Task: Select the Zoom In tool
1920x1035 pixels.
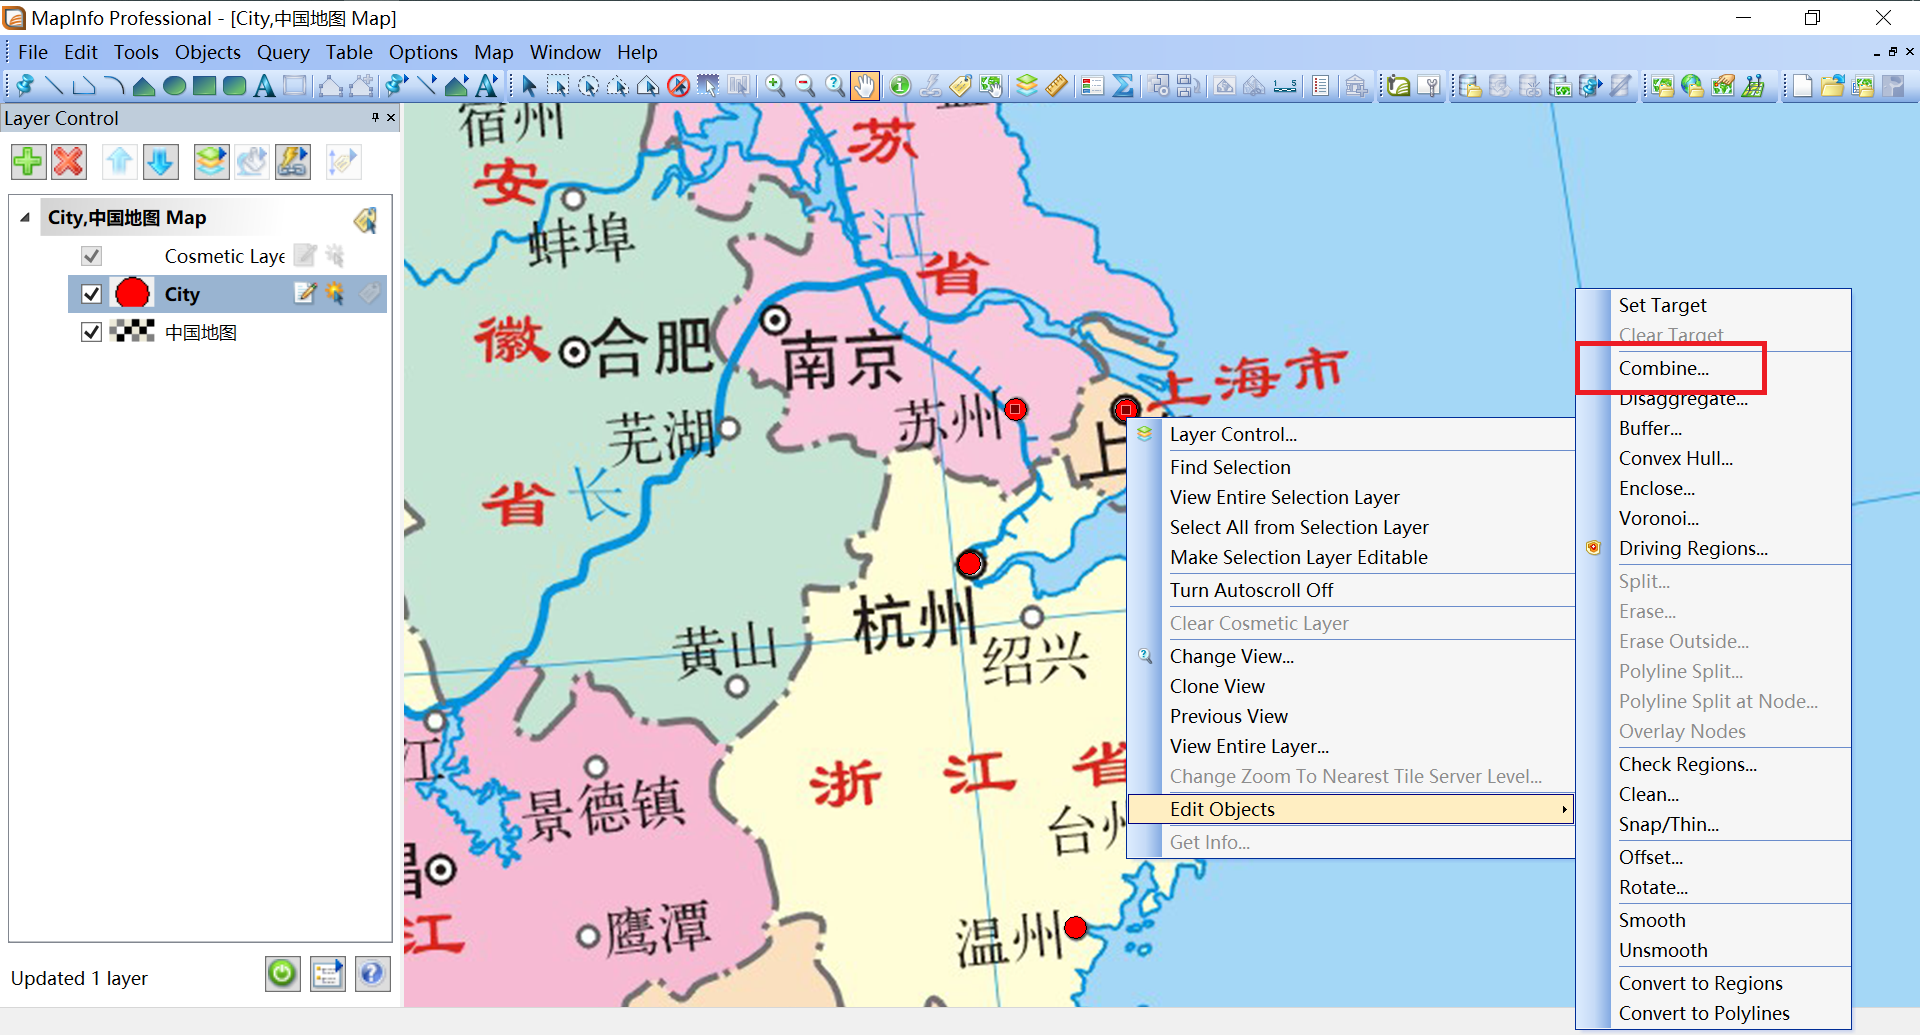Action: click(x=775, y=85)
